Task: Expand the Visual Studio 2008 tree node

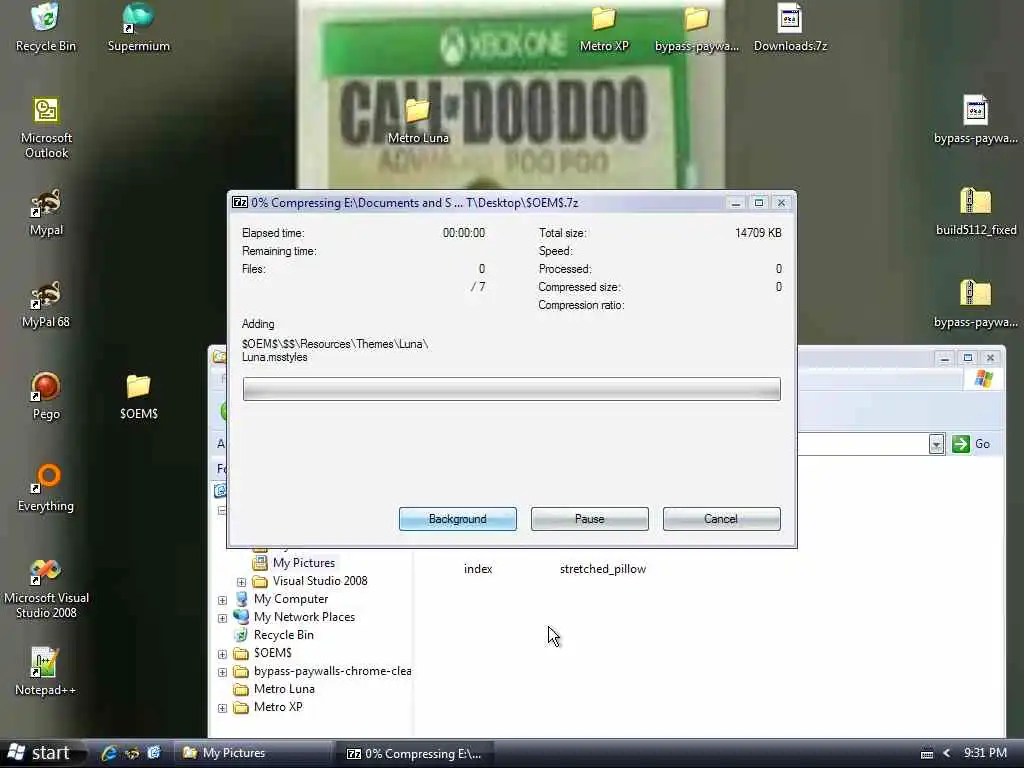Action: 241,581
